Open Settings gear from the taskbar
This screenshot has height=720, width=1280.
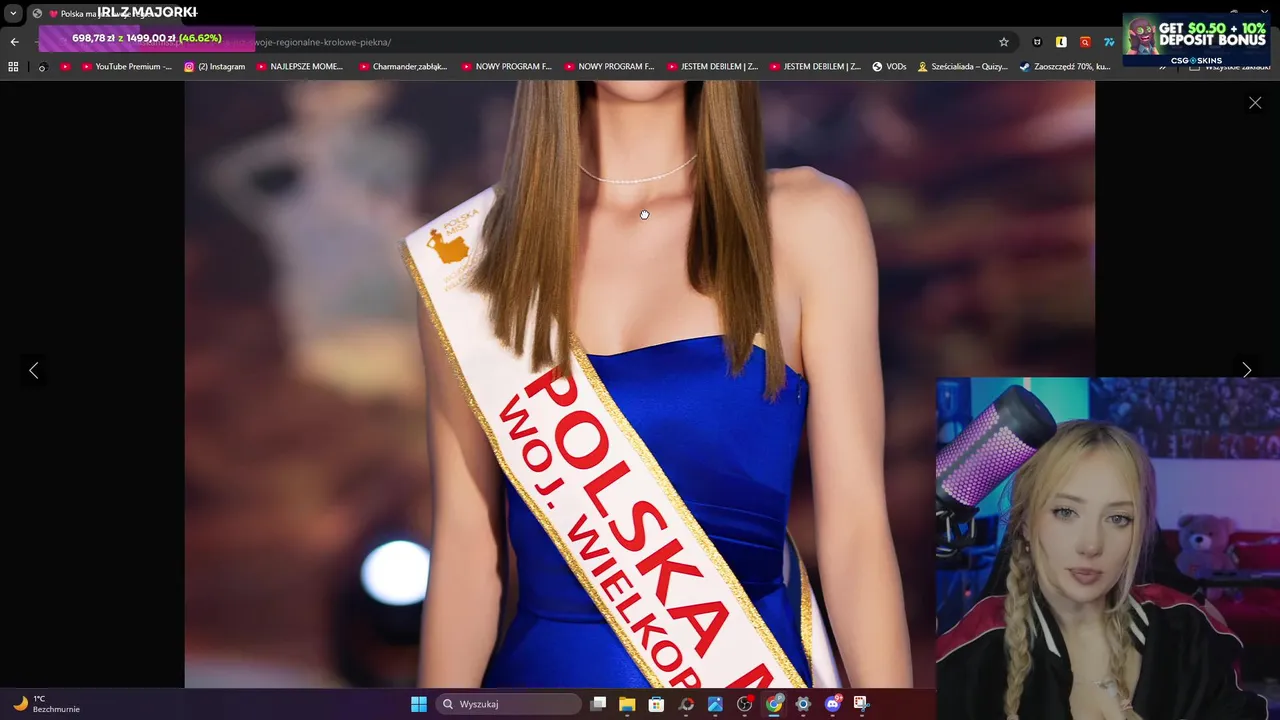tap(803, 704)
